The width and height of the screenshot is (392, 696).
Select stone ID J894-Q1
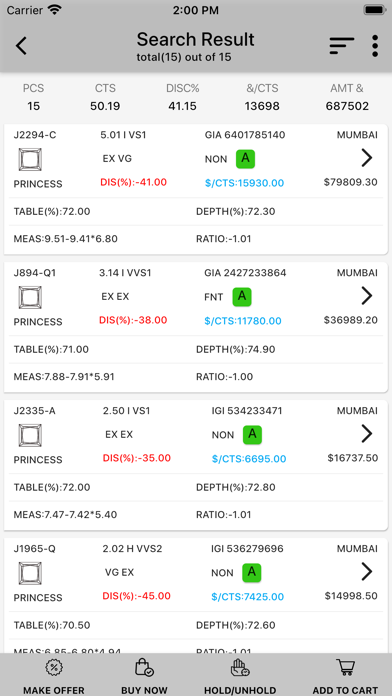tap(35, 273)
